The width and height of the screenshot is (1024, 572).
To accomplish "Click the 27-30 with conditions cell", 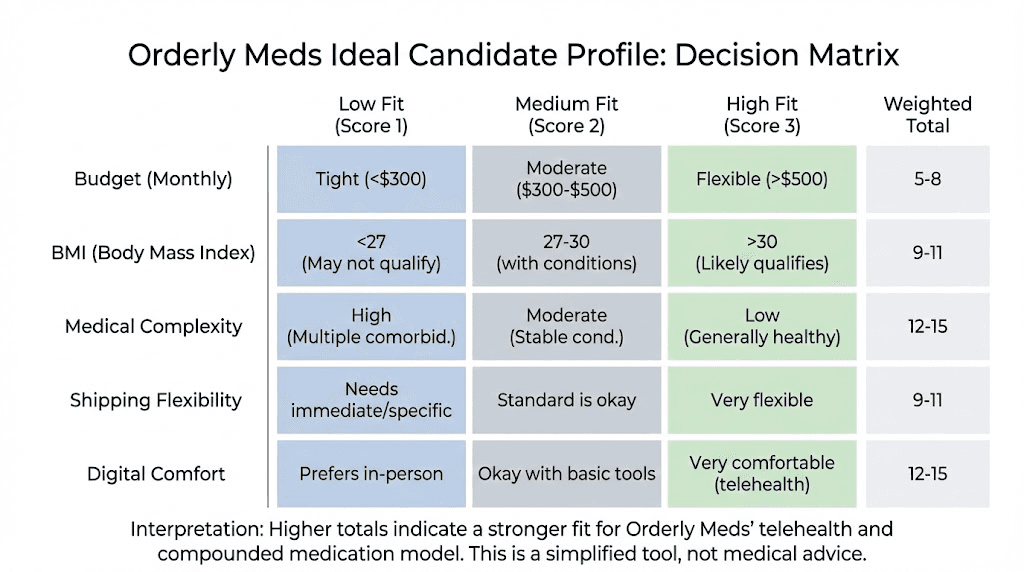I will [566, 253].
